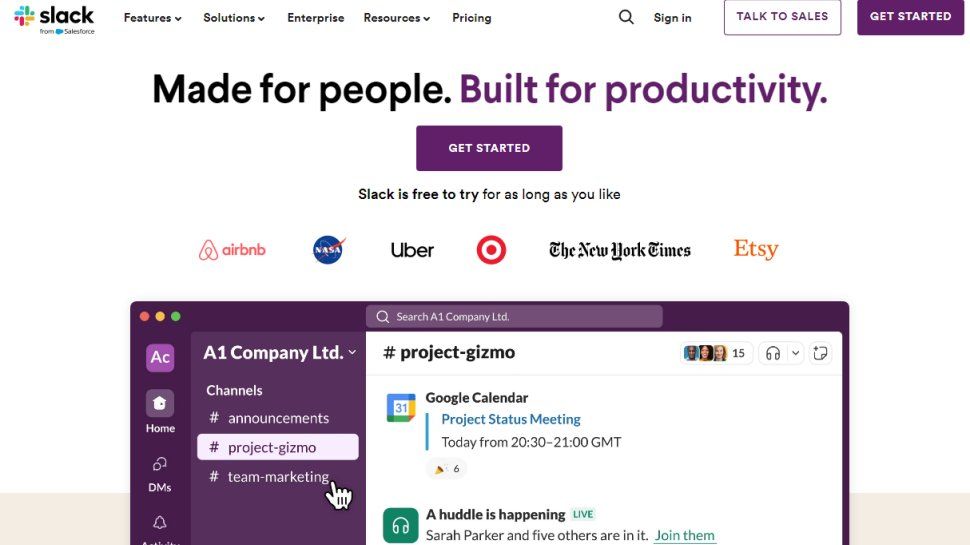Click the Slack logo
Viewport: 970px width, 545px height.
(x=54, y=18)
